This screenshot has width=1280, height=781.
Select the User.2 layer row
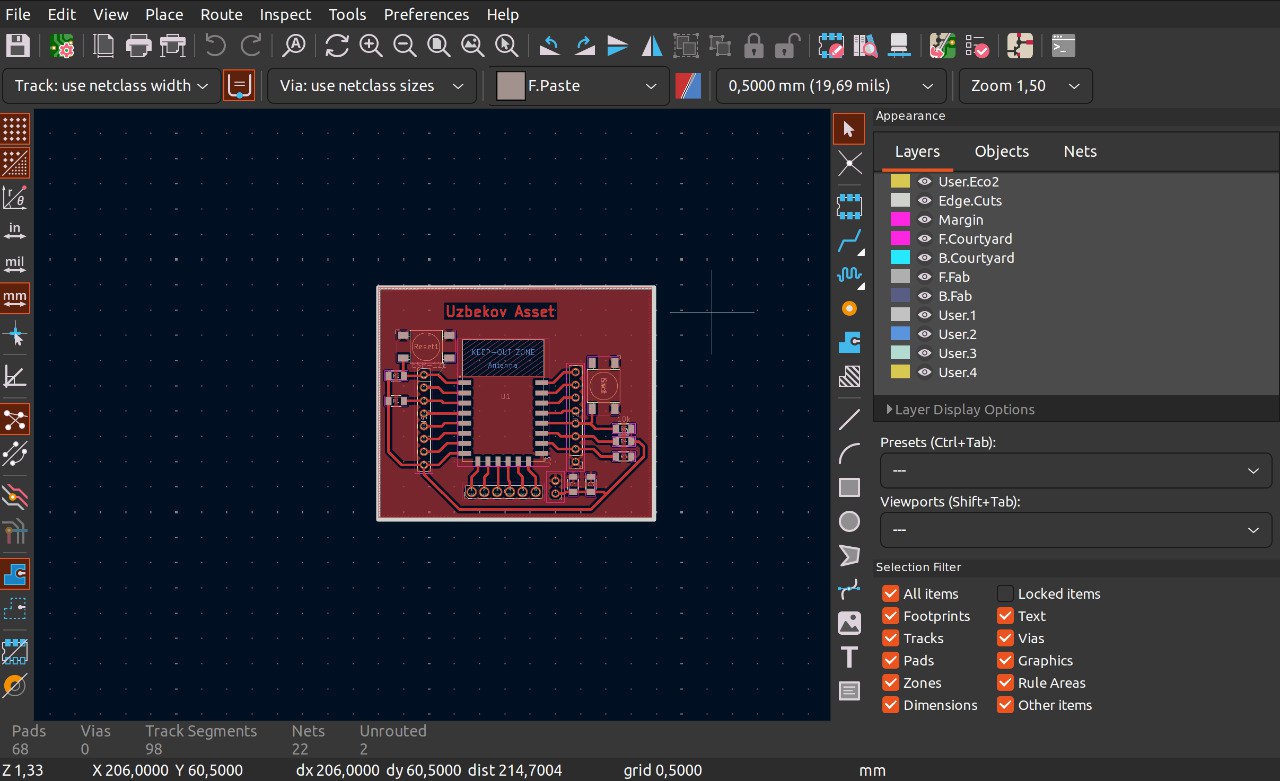[957, 334]
